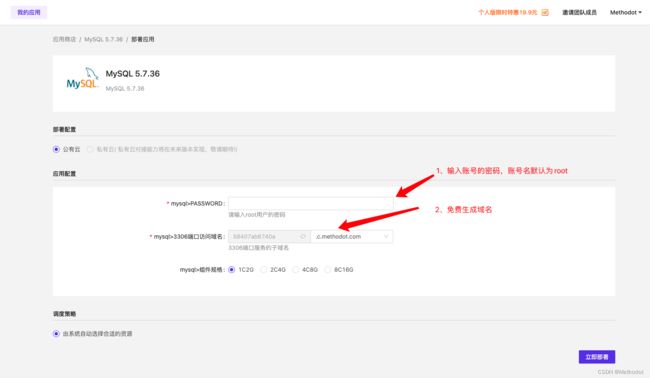This screenshot has width=650, height=378.
Task: Click the 应用配置 section heading
Action: [x=64, y=174]
